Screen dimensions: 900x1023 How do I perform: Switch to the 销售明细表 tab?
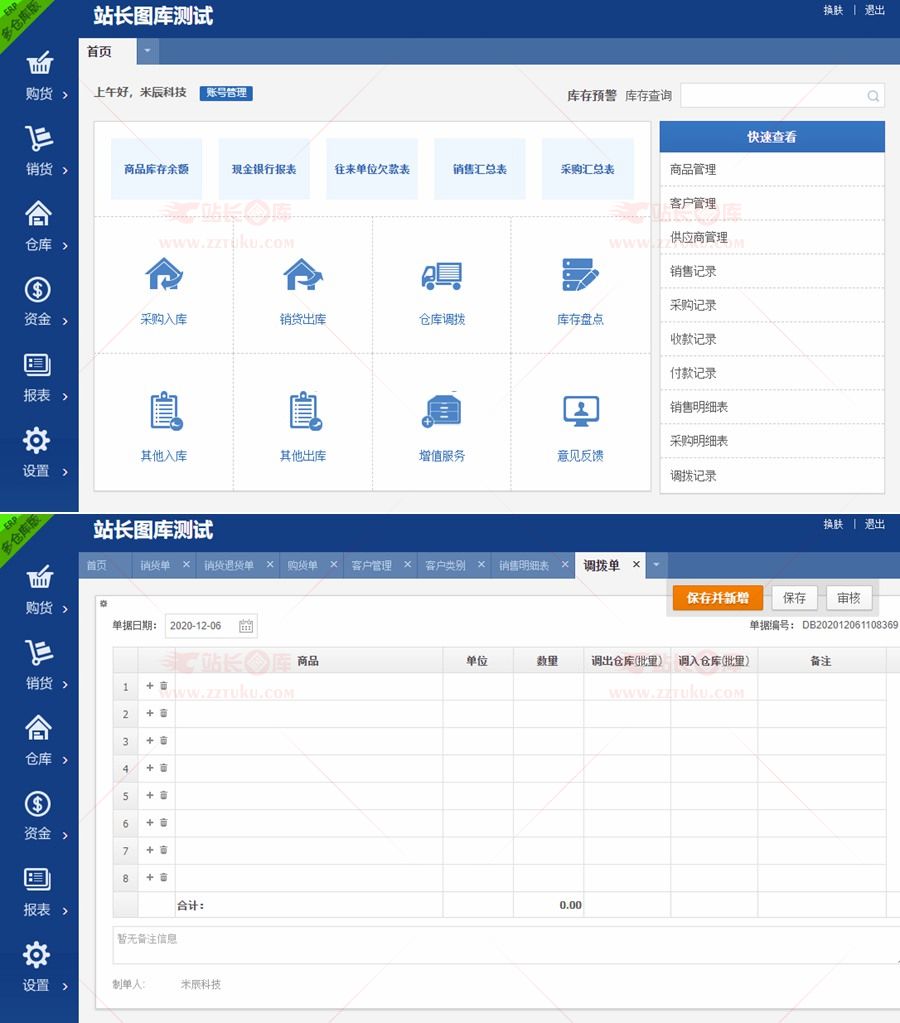(x=524, y=566)
